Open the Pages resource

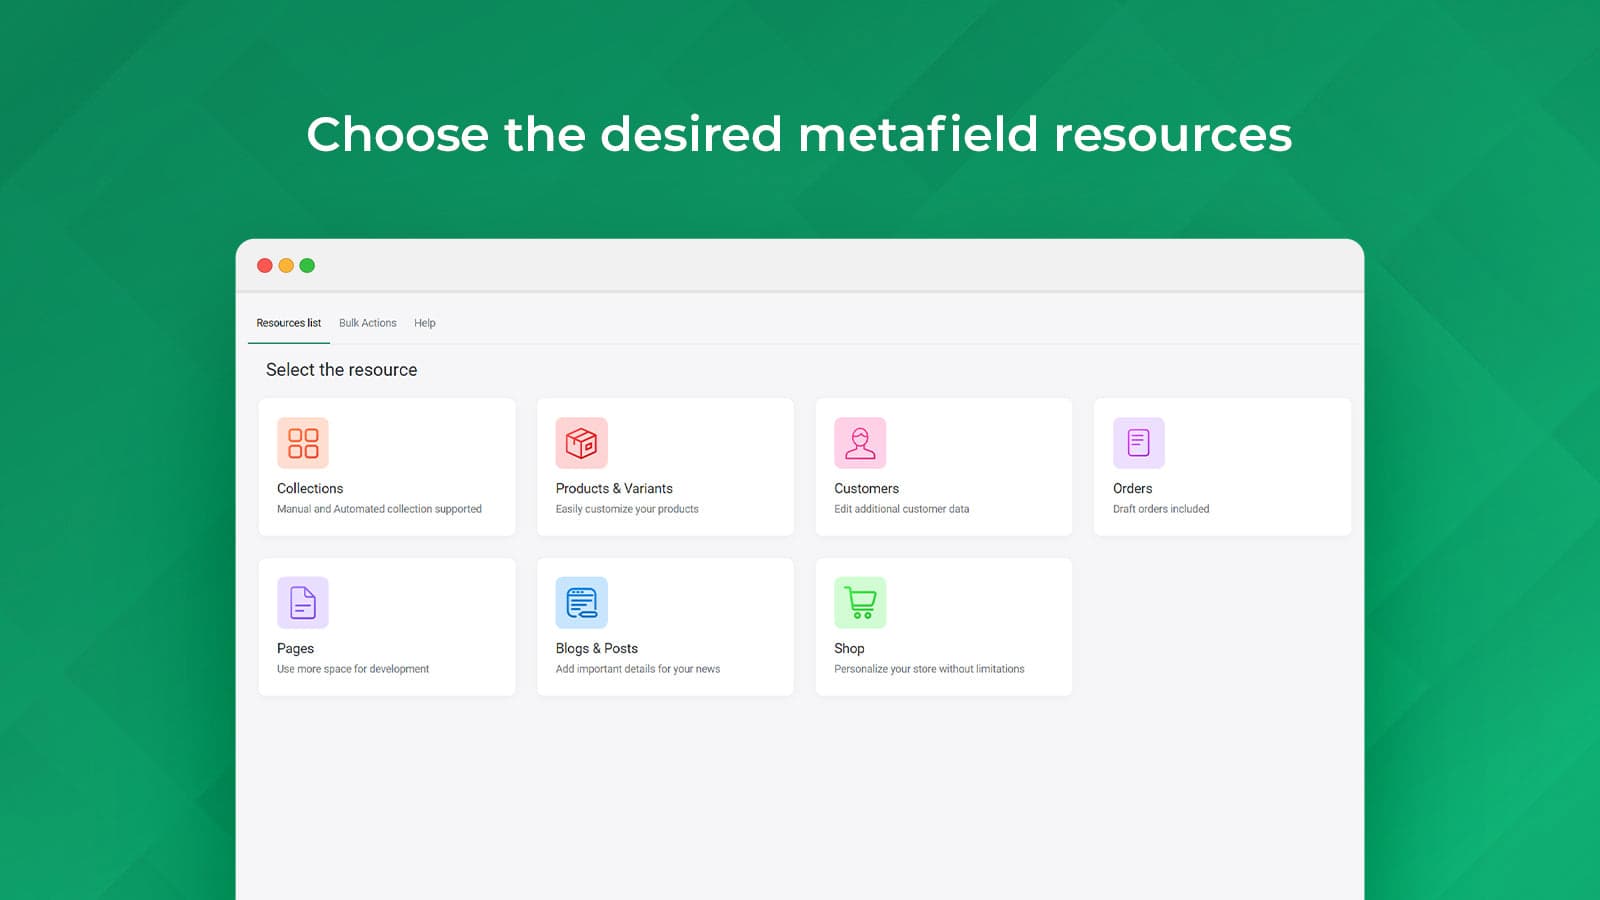tap(386, 626)
